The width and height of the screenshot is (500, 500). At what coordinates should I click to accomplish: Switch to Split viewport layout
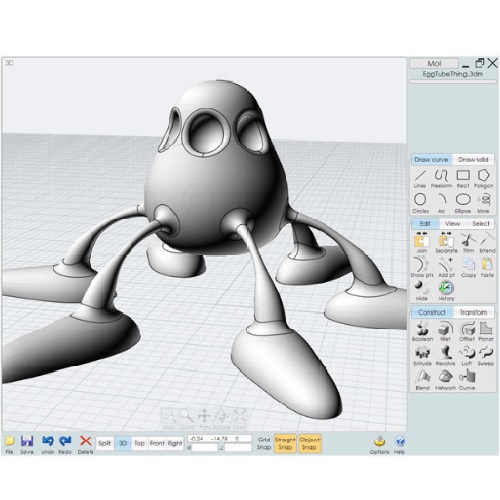(105, 443)
